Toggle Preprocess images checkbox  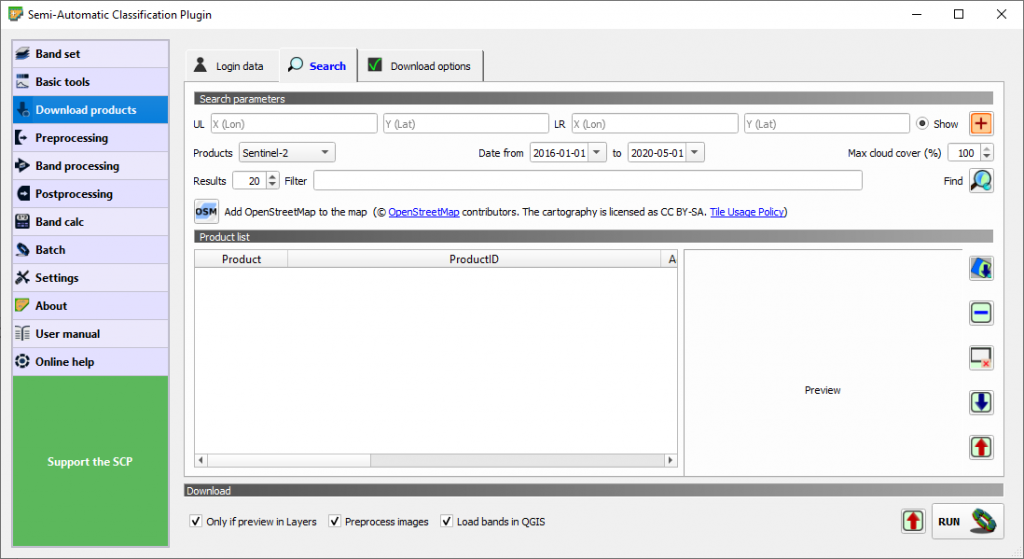[334, 521]
